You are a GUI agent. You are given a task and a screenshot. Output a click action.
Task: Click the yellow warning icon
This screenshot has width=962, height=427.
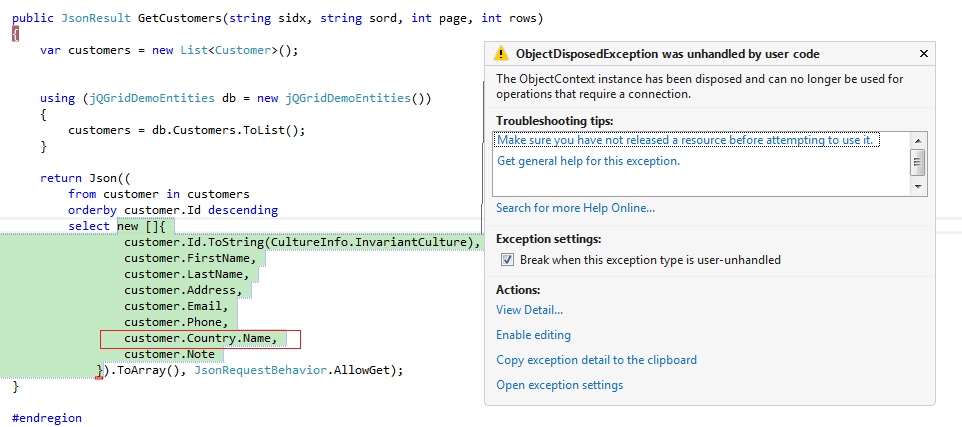coord(501,54)
